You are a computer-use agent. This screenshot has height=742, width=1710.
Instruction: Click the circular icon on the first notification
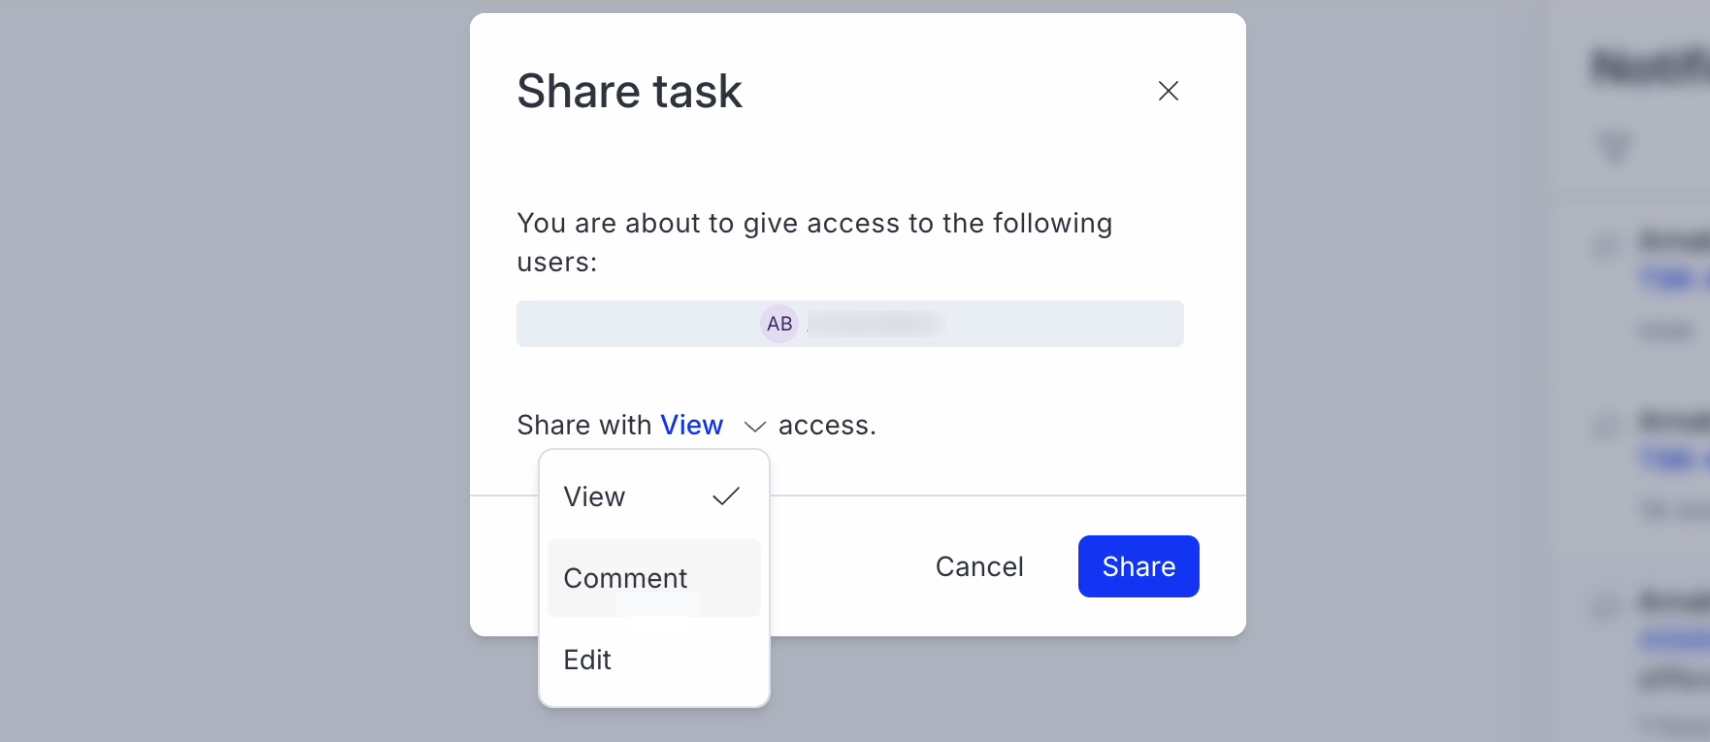coord(1605,245)
